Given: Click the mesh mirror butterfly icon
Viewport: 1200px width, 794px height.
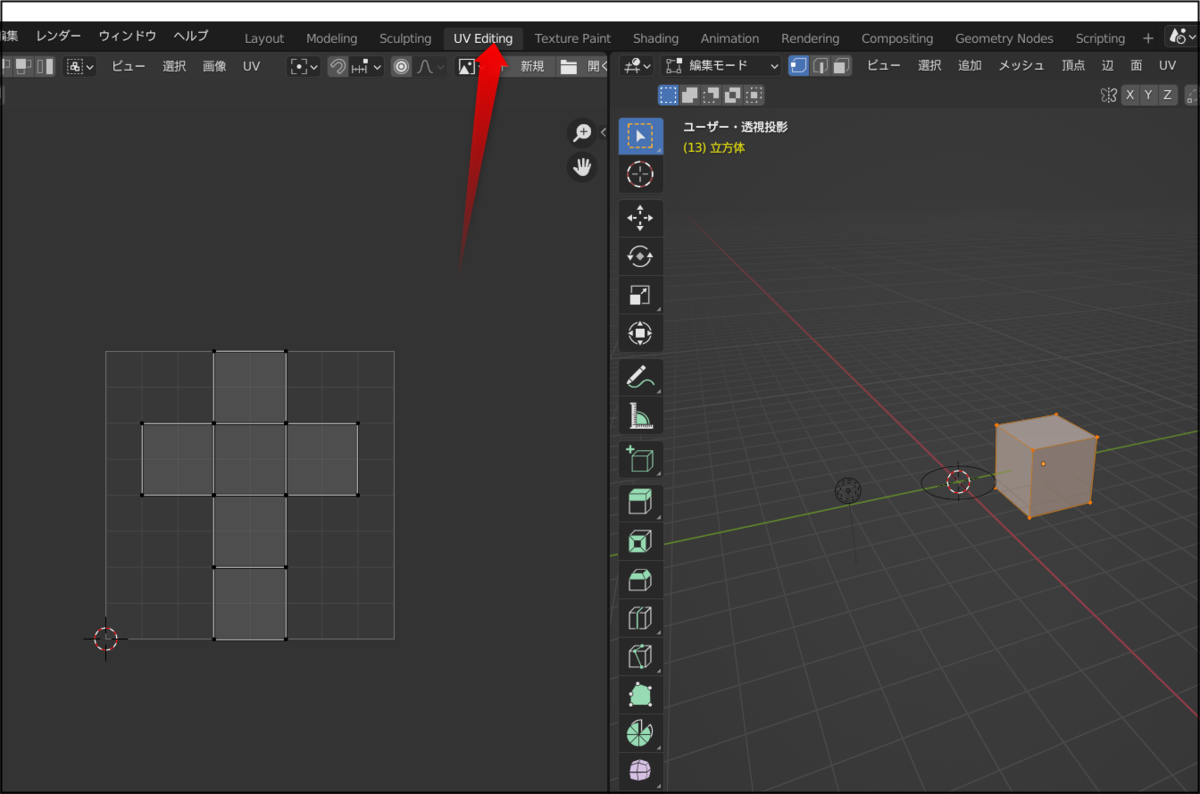Looking at the screenshot, I should coord(1108,95).
